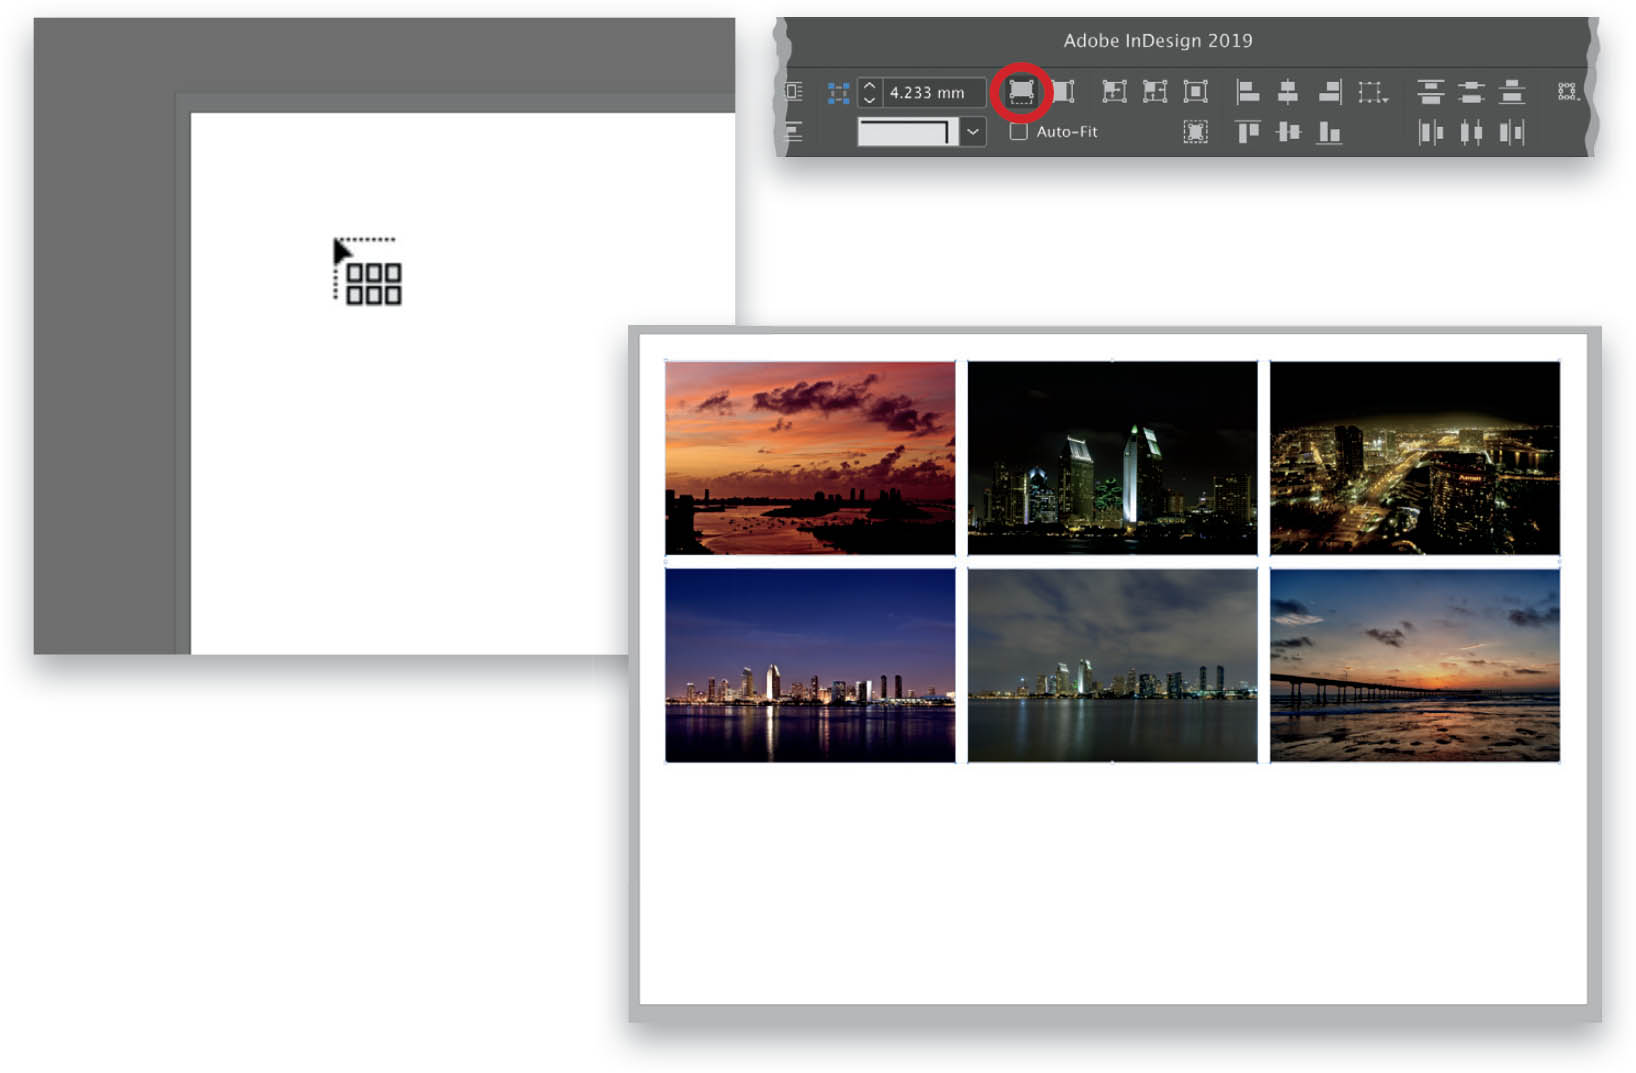Click Align Horizontal Centers icon
Image resolution: width=1636 pixels, height=1073 pixels.
tap(1288, 92)
